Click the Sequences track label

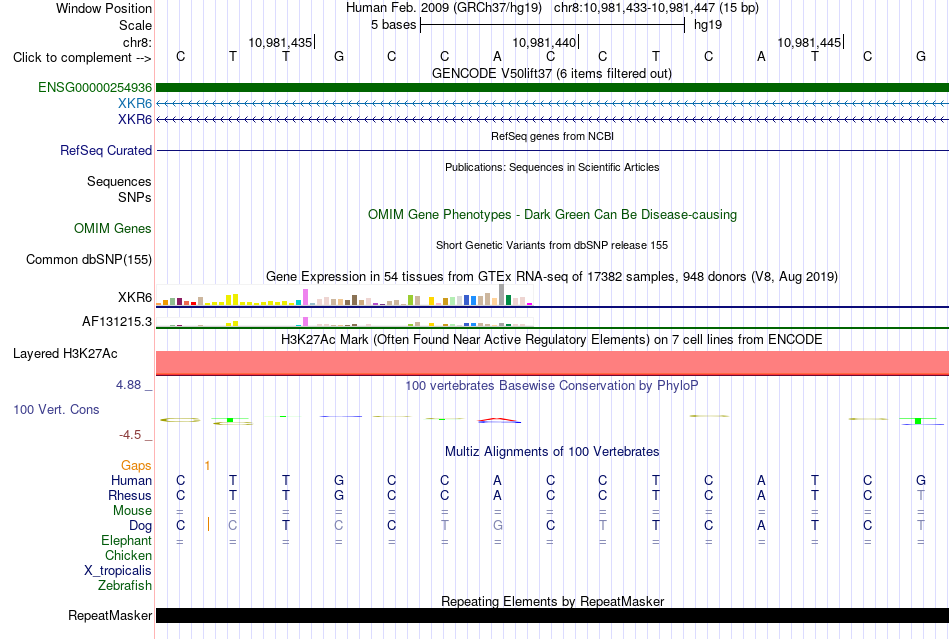(119, 181)
